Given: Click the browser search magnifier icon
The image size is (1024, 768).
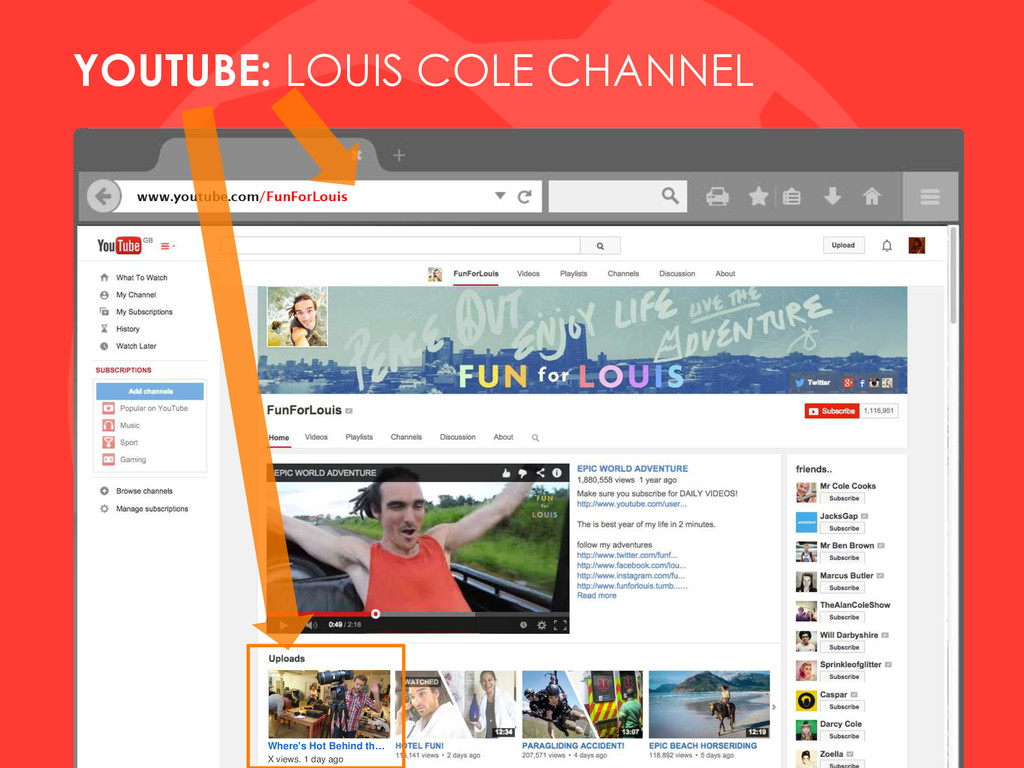Looking at the screenshot, I should pos(670,195).
